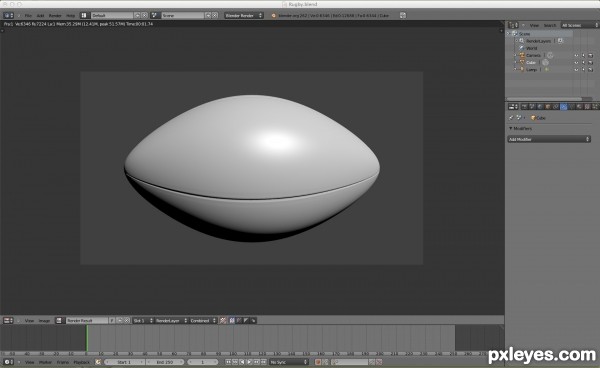Viewport: 600px width, 368px height.
Task: Open the Slot 1 render slot dropdown
Action: [143, 321]
